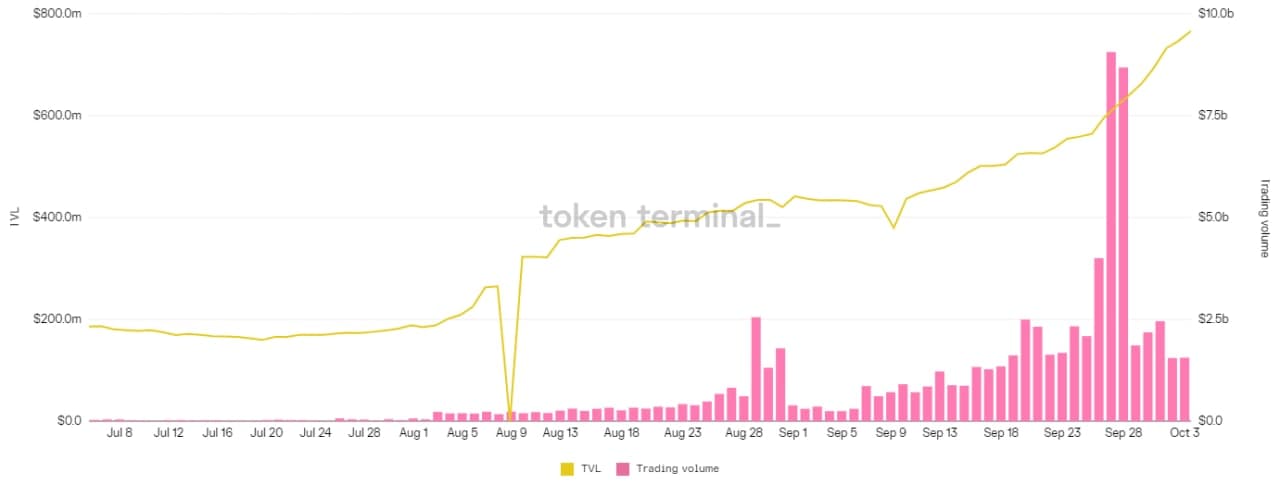
Task: Click the $10.0b trading volume axis label
Action: pos(1216,14)
